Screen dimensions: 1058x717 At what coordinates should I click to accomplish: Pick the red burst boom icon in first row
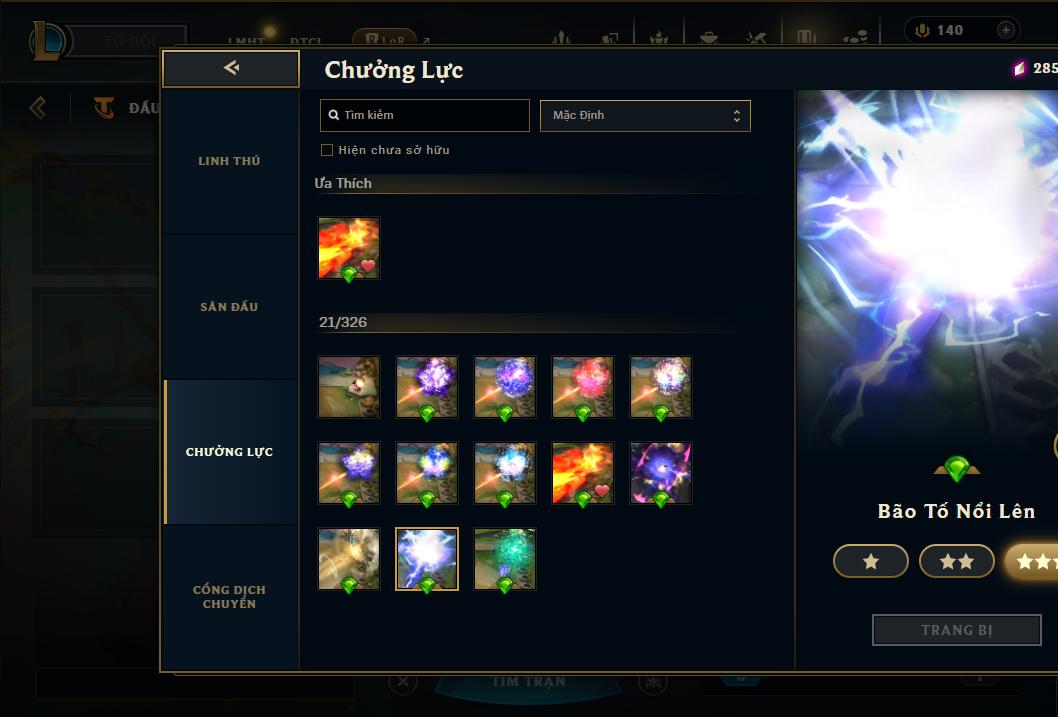(x=583, y=387)
